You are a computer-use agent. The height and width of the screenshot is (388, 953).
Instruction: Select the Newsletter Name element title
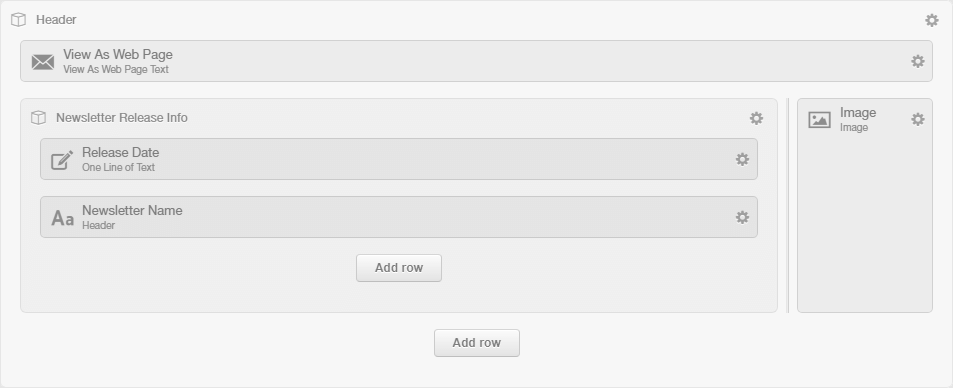132,210
